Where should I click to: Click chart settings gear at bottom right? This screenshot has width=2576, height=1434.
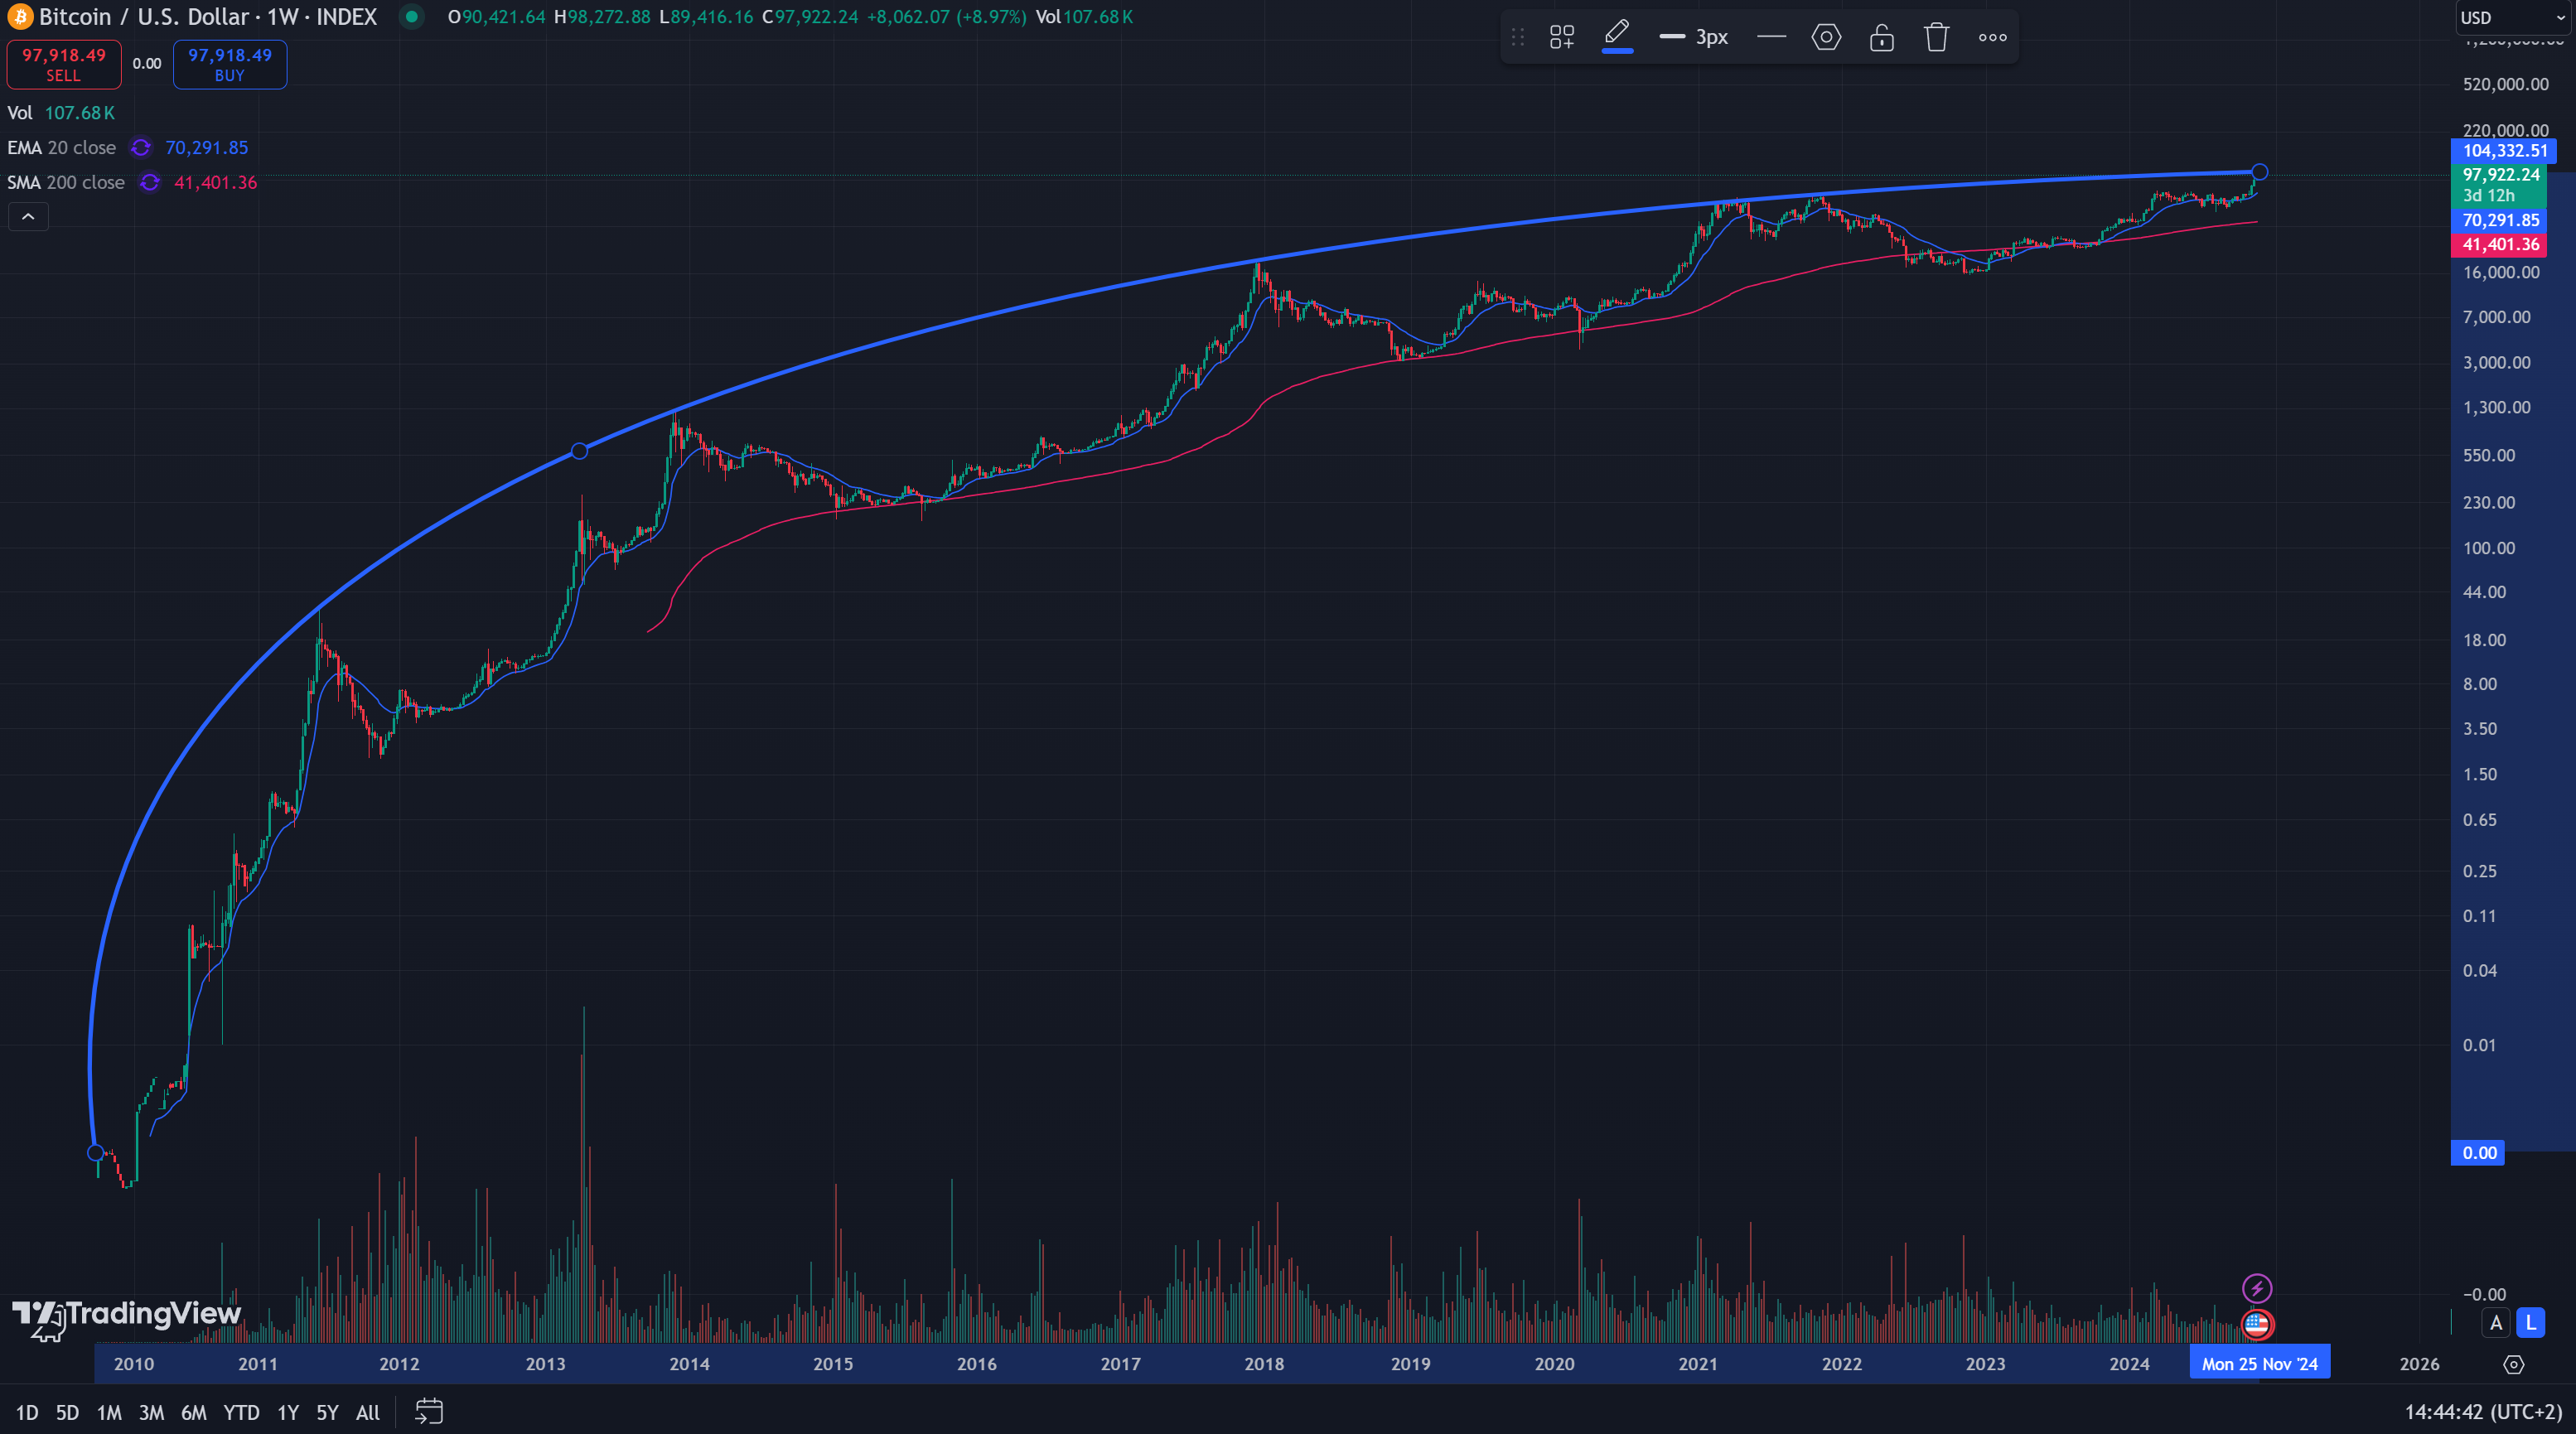(x=2513, y=1364)
